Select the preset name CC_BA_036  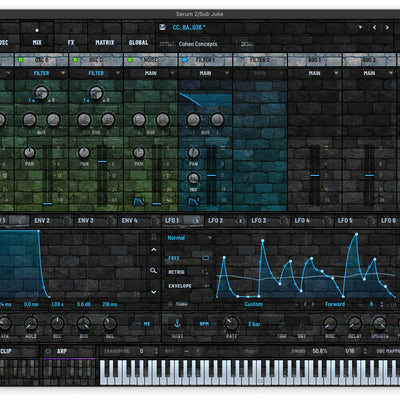coord(189,27)
